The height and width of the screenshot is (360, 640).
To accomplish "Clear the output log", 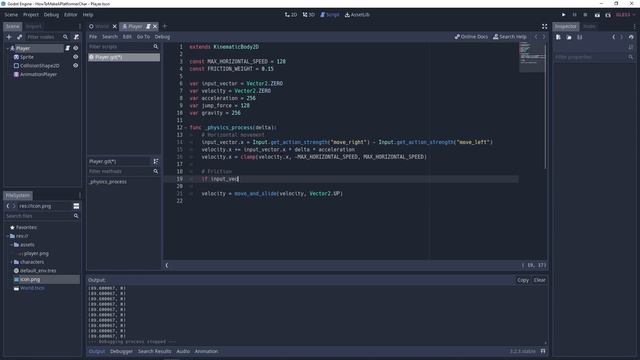I will pos(539,280).
